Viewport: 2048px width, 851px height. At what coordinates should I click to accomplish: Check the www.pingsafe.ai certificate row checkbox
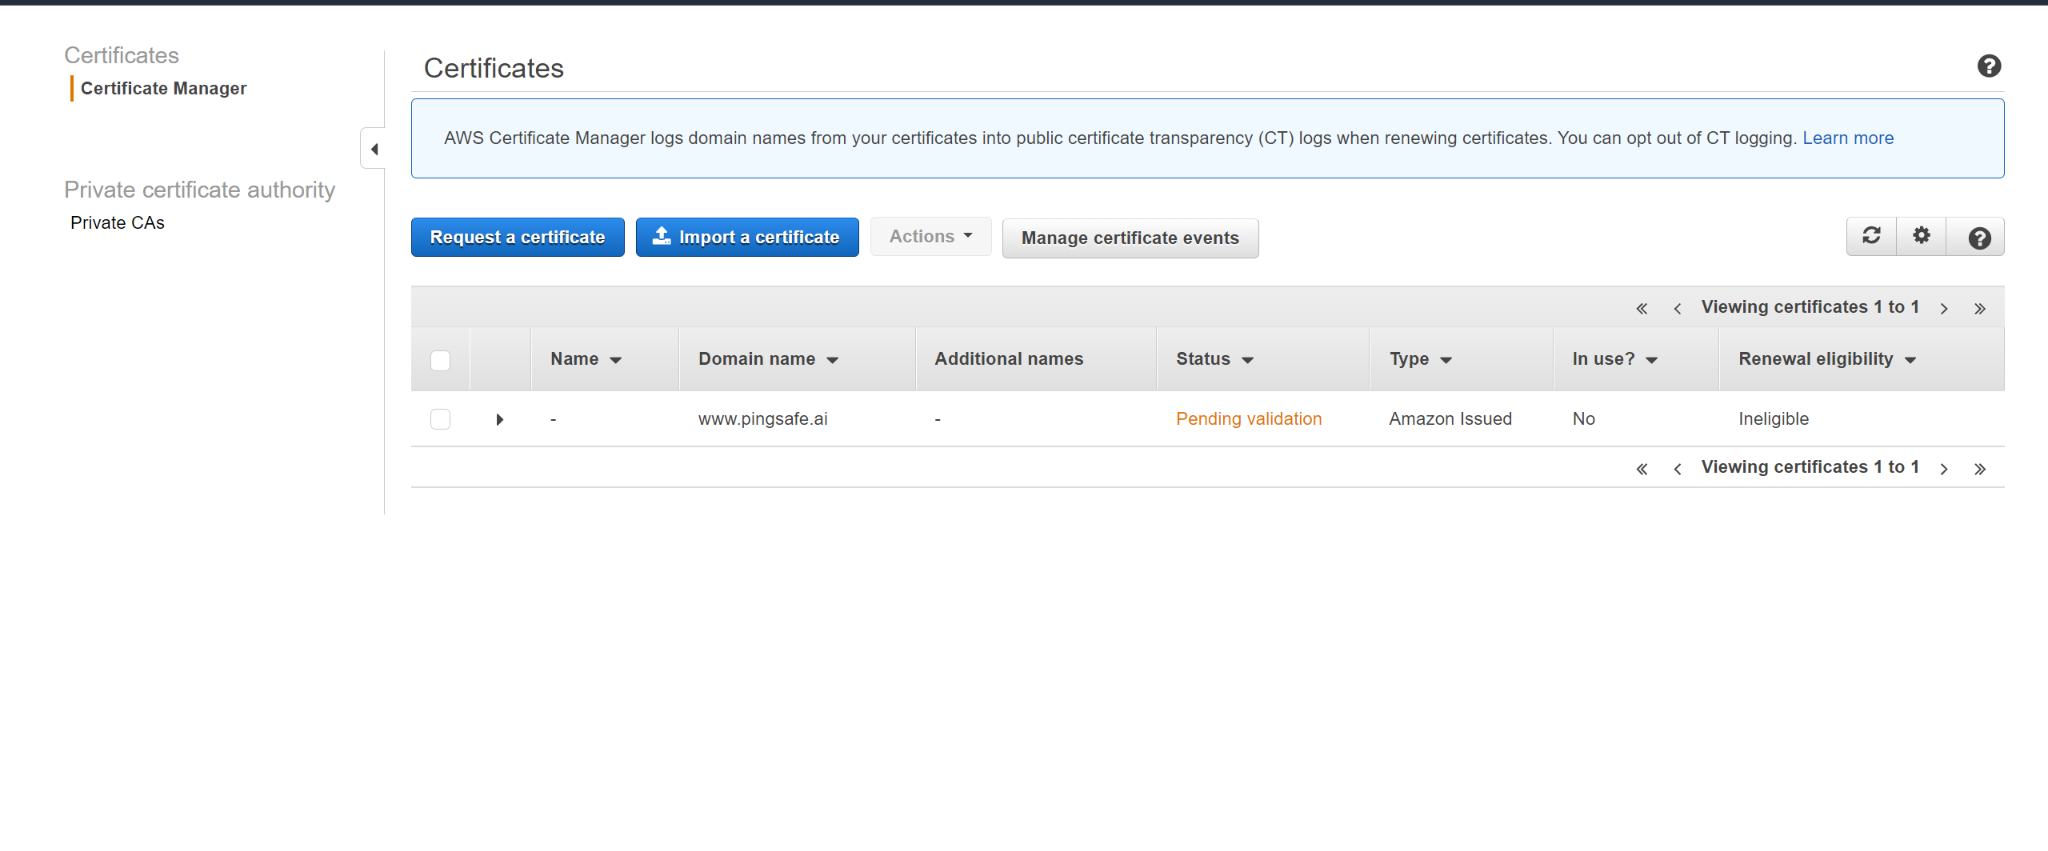(x=440, y=419)
